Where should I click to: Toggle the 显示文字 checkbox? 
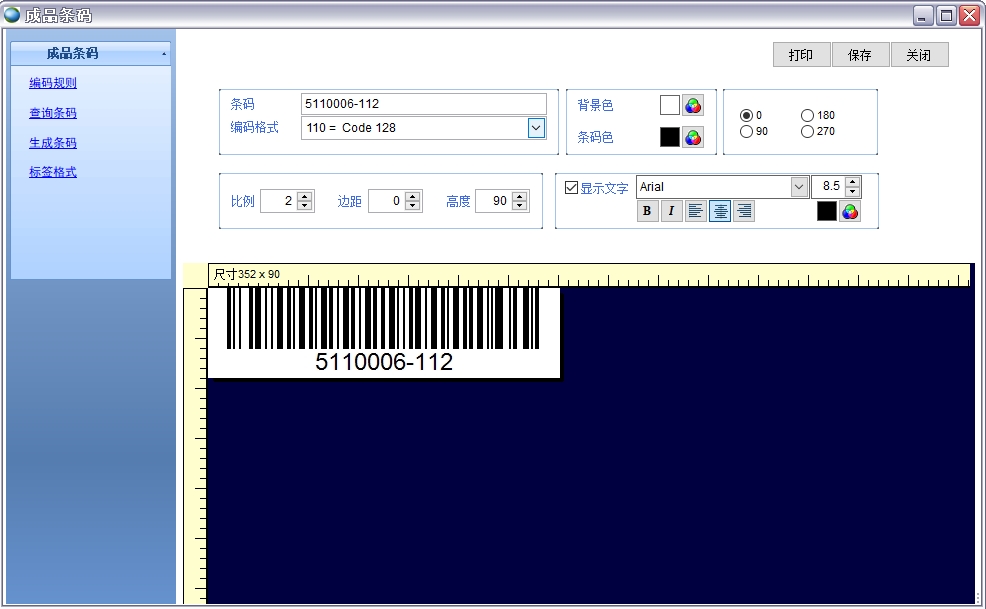pos(570,186)
